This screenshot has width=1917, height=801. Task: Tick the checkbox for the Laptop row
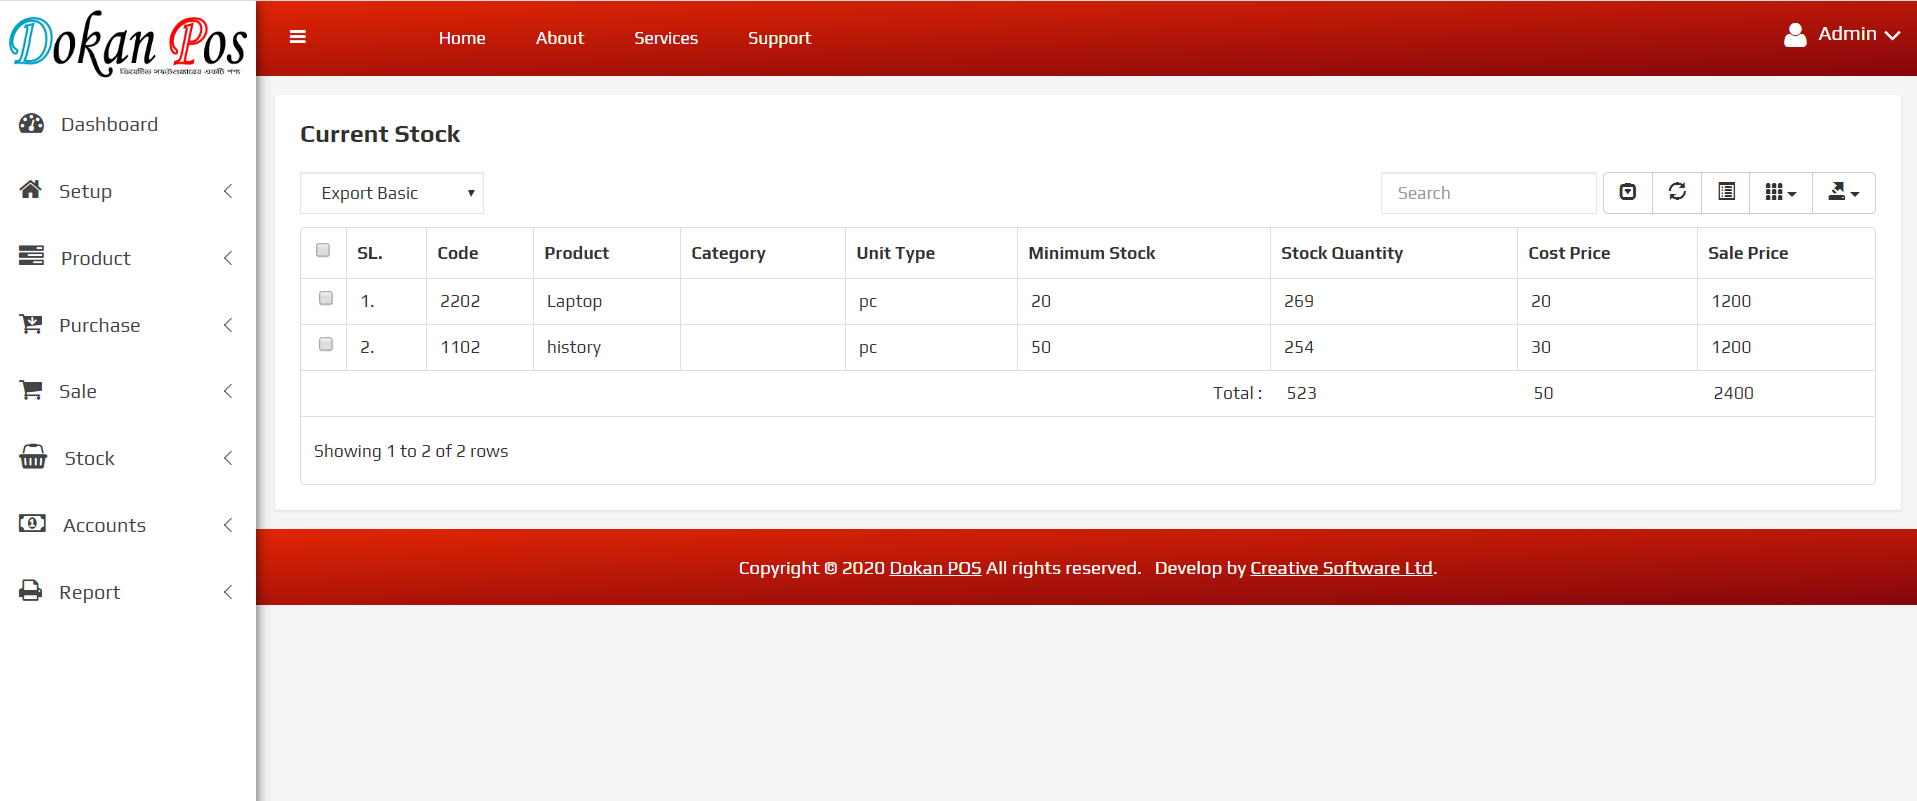pyautogui.click(x=326, y=298)
